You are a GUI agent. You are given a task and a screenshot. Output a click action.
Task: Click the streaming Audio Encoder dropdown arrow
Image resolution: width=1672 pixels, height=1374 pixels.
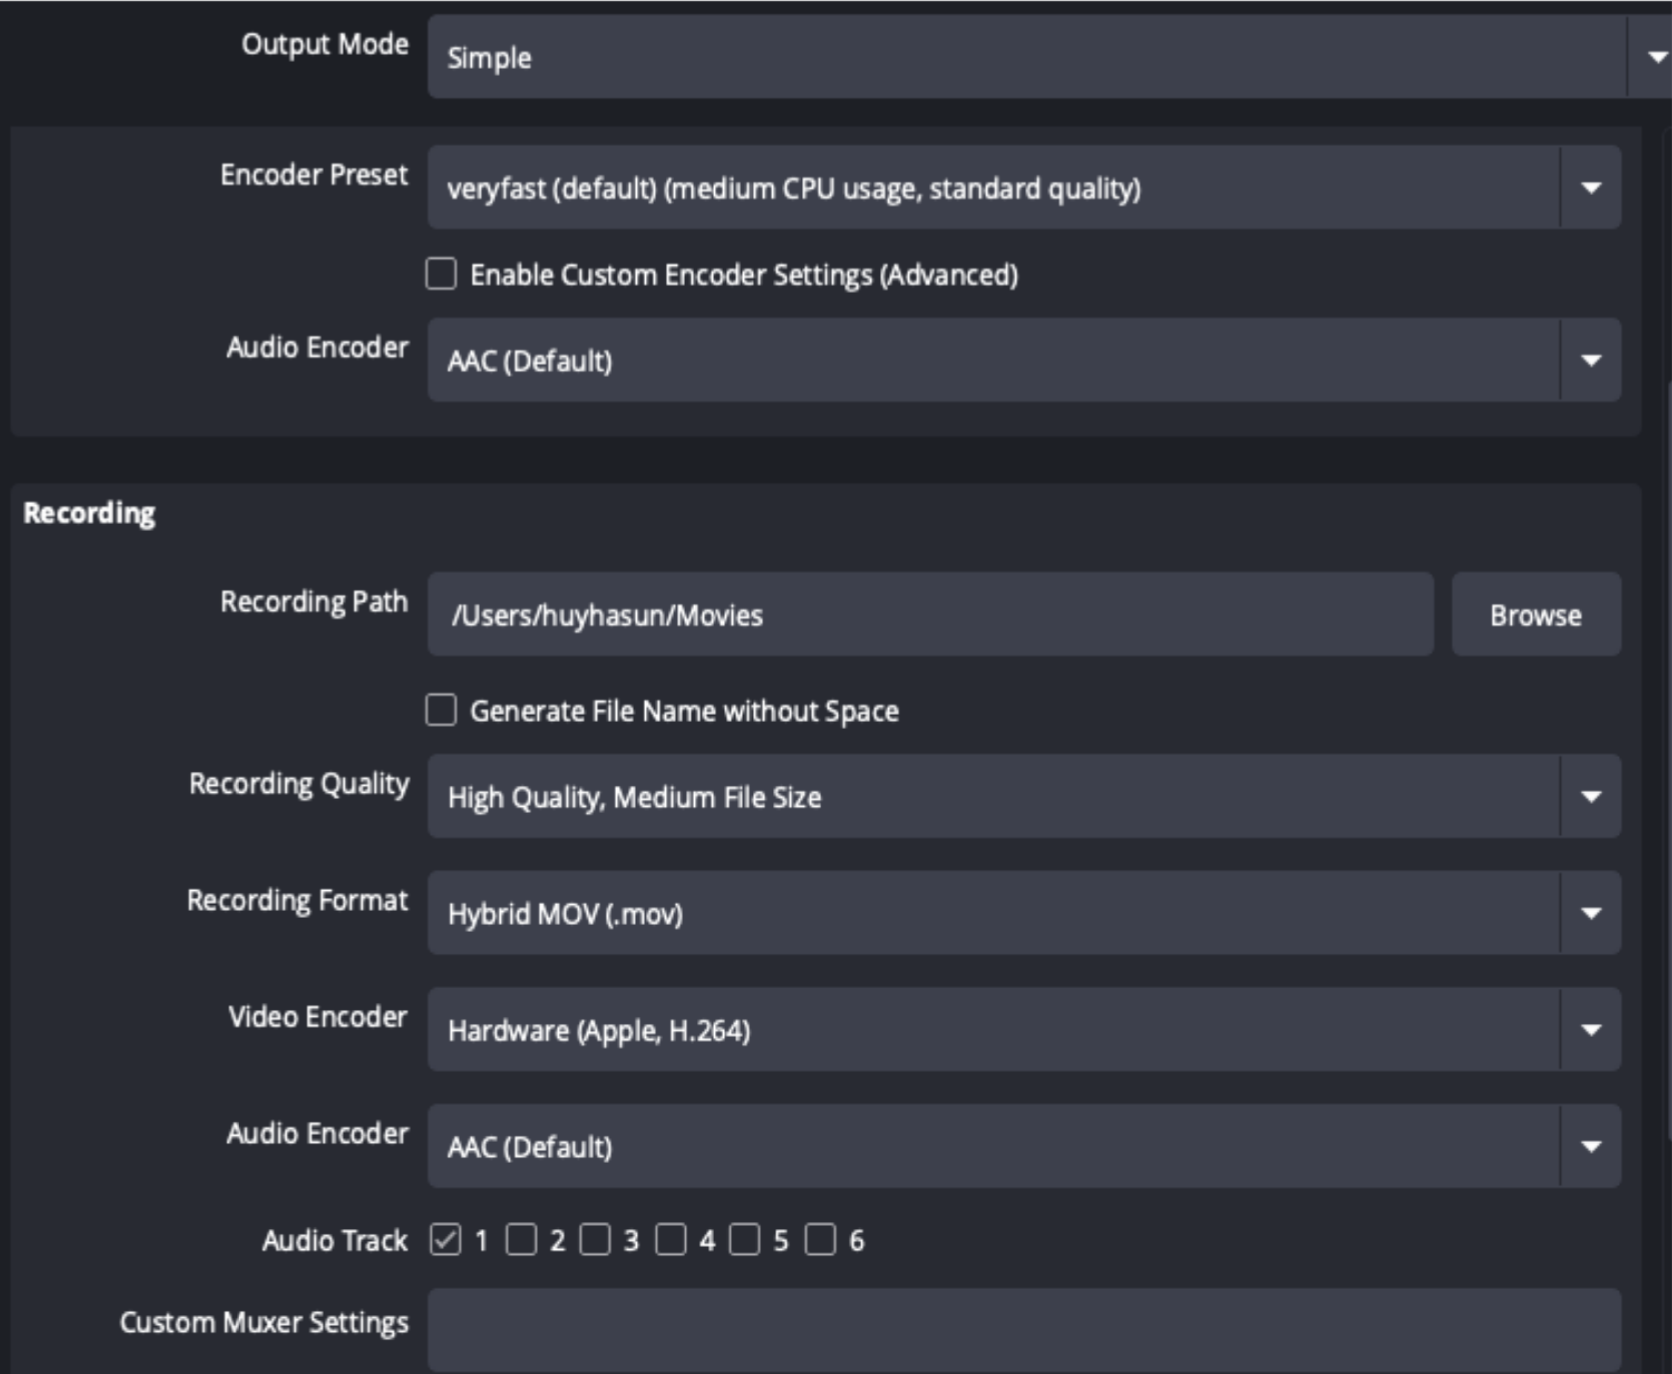1590,360
